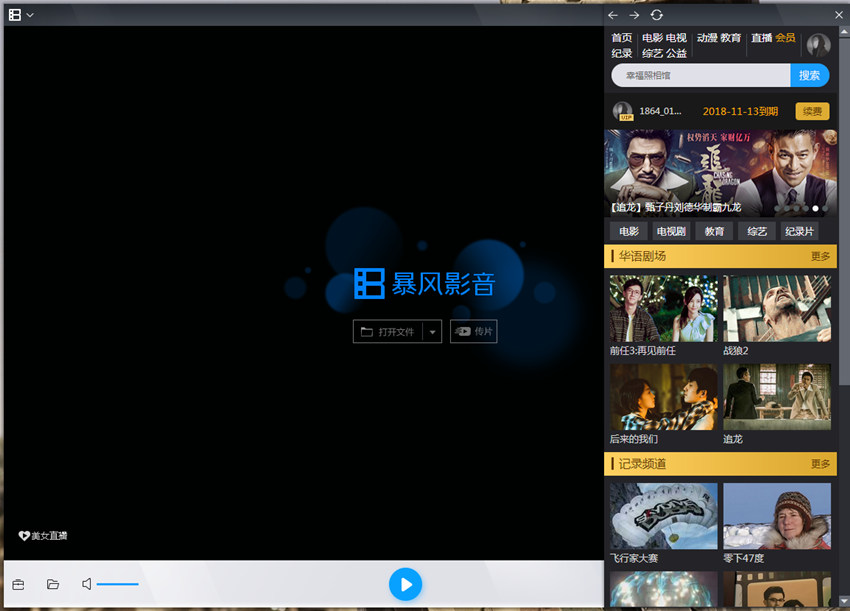Click the user avatar at top right

click(818, 45)
